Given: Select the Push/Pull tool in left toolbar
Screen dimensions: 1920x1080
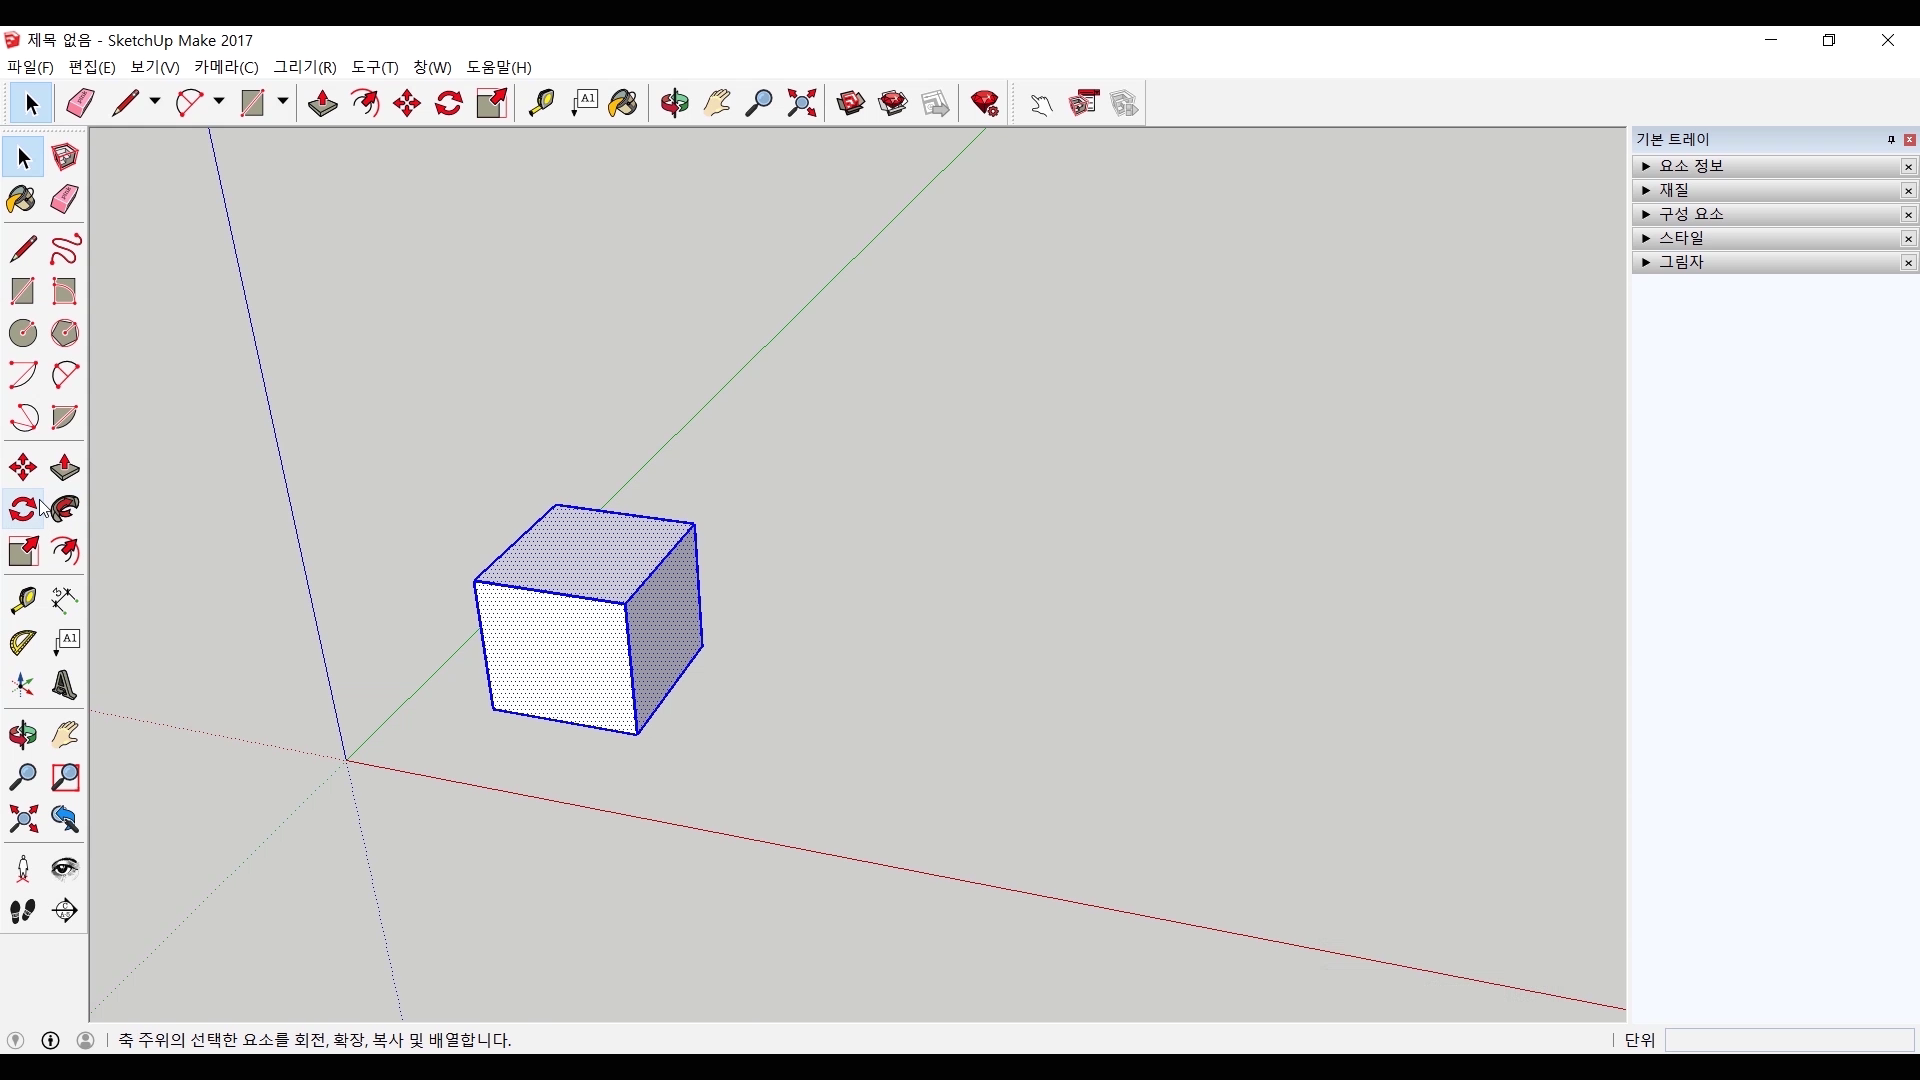Looking at the screenshot, I should [x=65, y=468].
